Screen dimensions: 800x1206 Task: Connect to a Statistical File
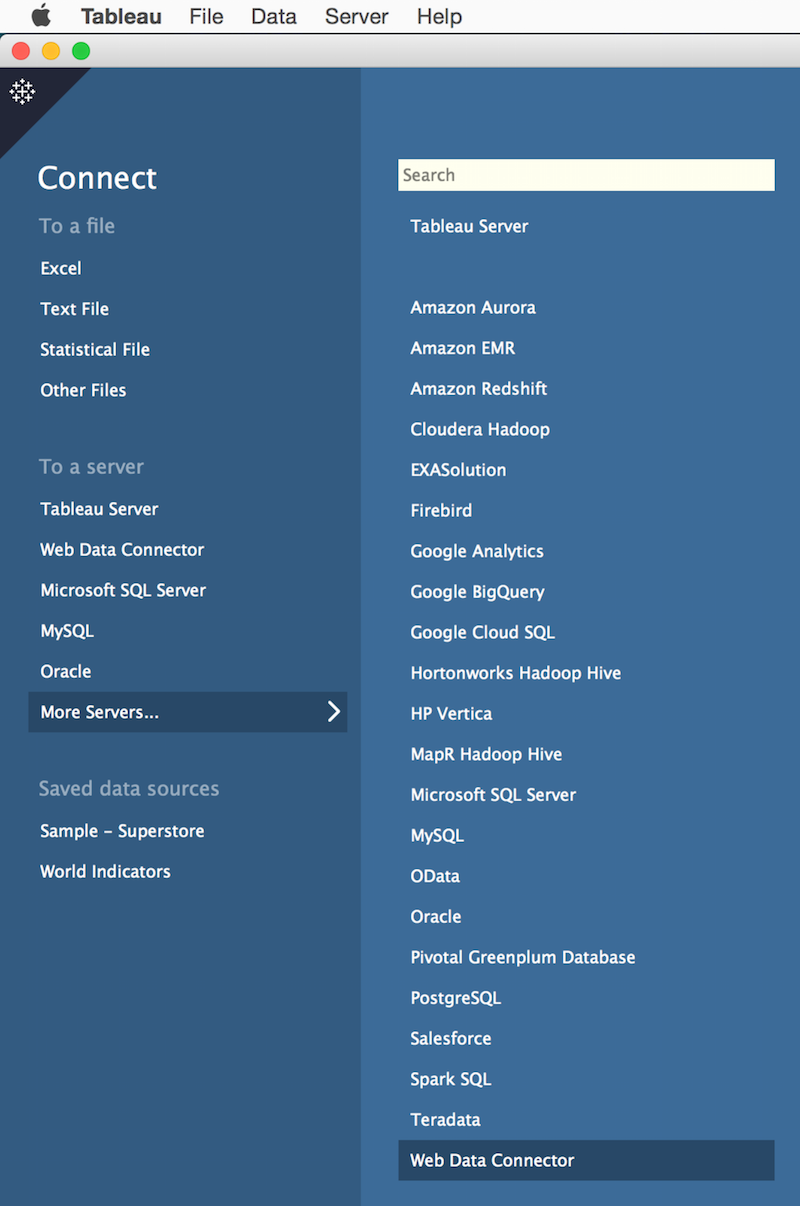(95, 350)
